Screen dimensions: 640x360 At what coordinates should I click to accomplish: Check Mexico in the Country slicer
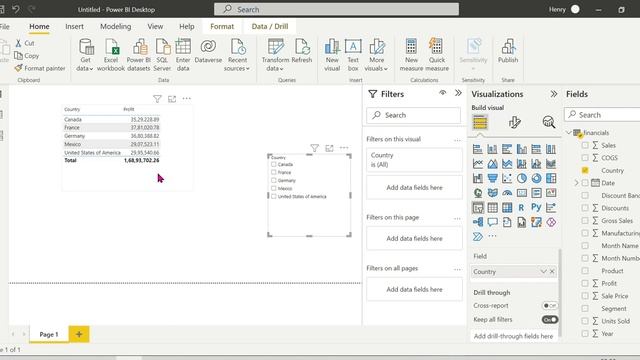274,188
